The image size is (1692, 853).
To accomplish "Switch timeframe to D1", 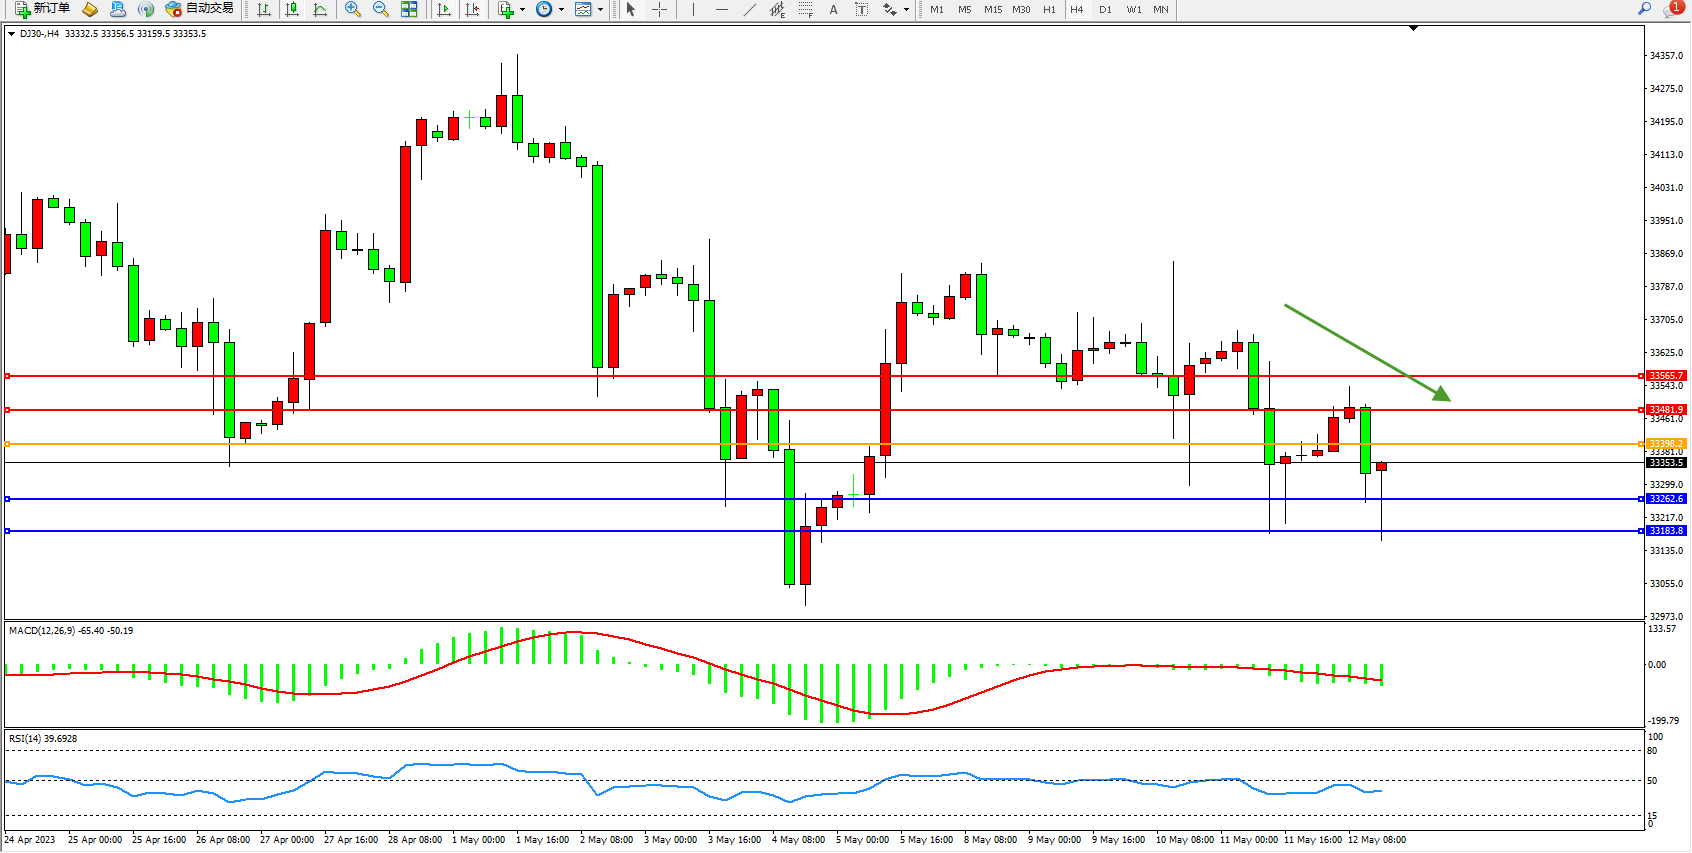I will pyautogui.click(x=1105, y=9).
